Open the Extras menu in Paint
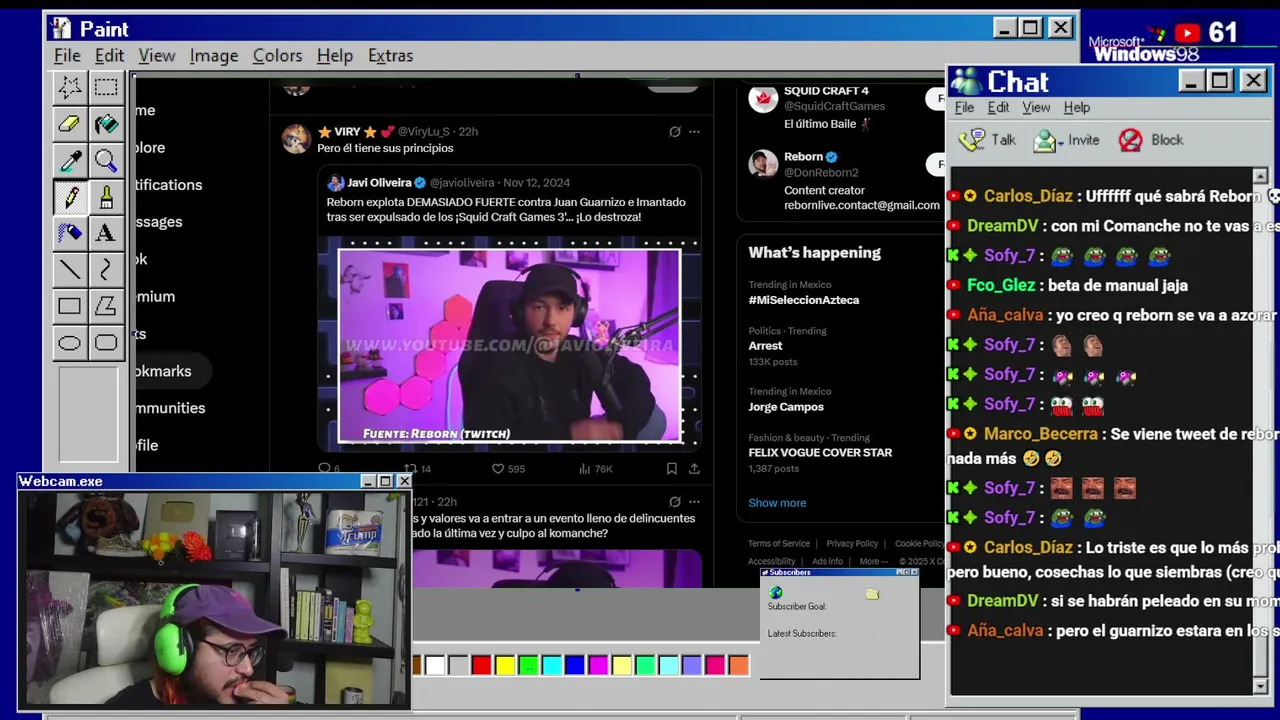The width and height of the screenshot is (1280, 720). (x=390, y=55)
